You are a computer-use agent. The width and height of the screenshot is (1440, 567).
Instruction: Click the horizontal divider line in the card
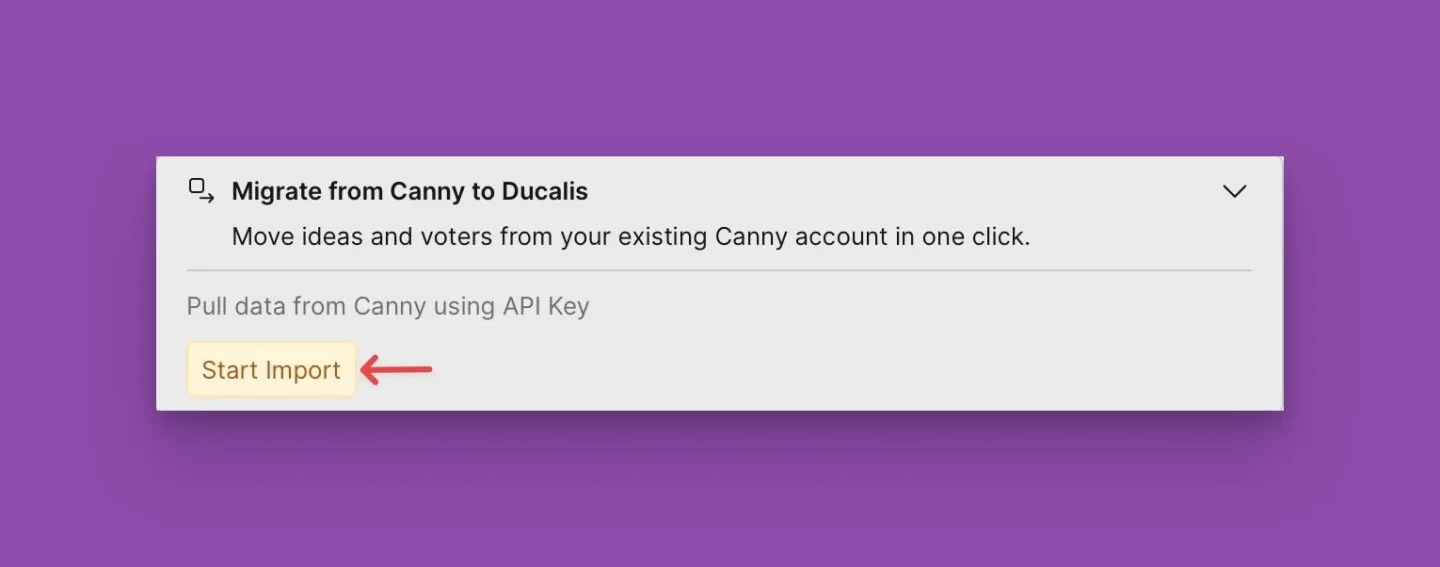(x=718, y=270)
